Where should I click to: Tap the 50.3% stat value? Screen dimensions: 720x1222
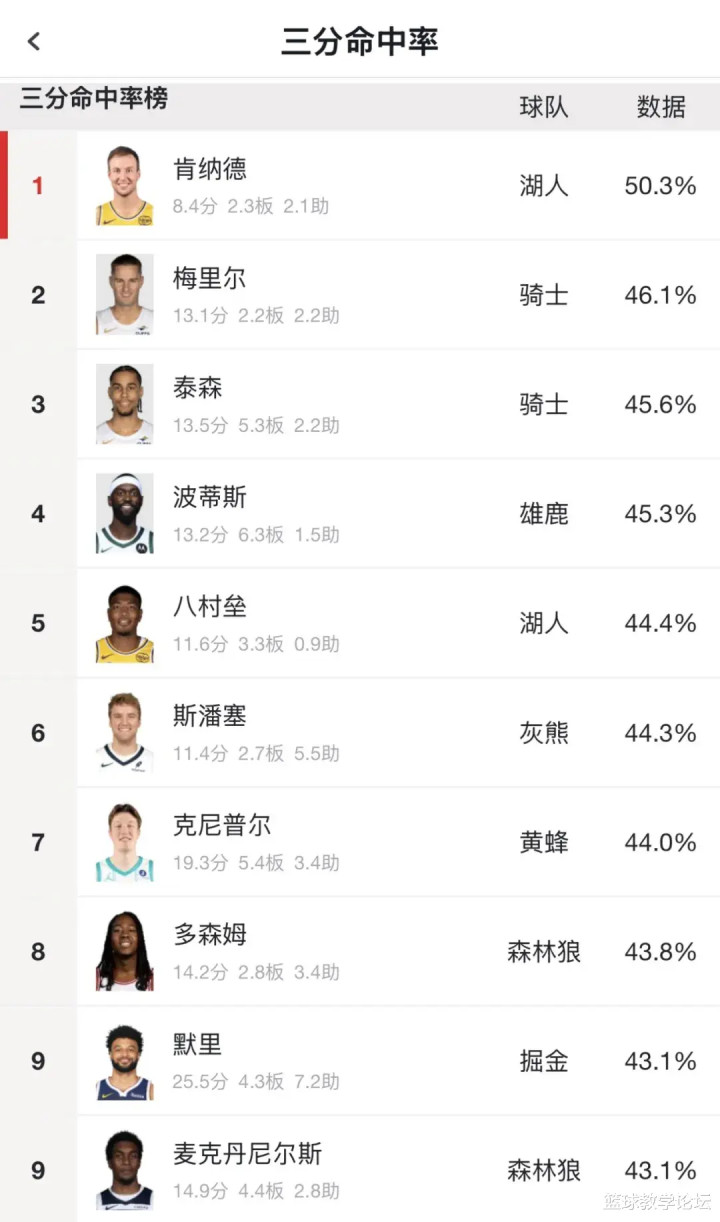(660, 186)
